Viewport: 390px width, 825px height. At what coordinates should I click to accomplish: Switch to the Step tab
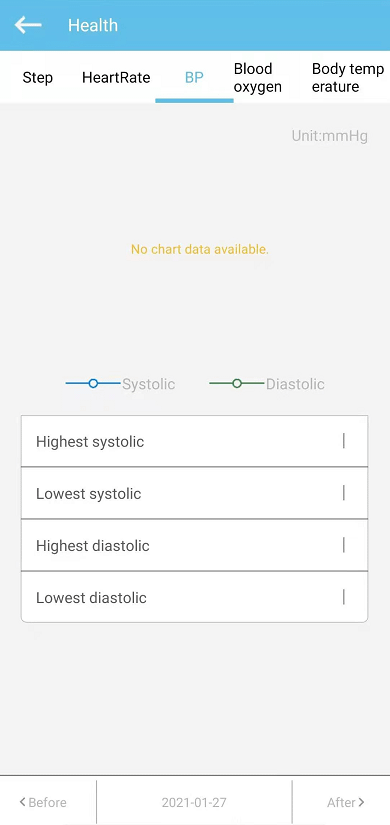pyautogui.click(x=37, y=78)
